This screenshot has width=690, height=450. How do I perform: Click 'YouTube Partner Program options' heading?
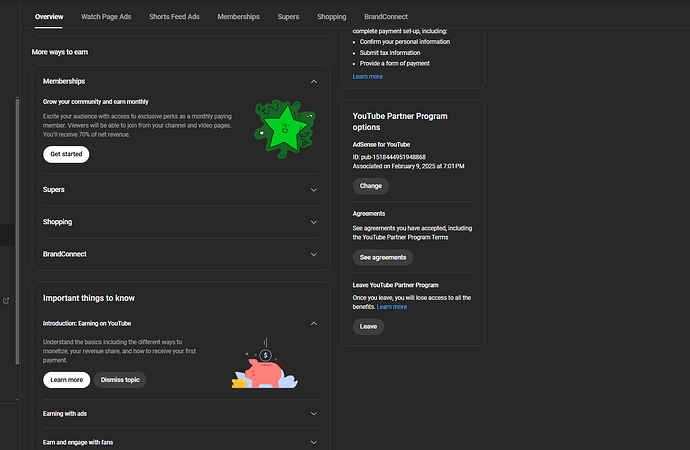pyautogui.click(x=400, y=122)
